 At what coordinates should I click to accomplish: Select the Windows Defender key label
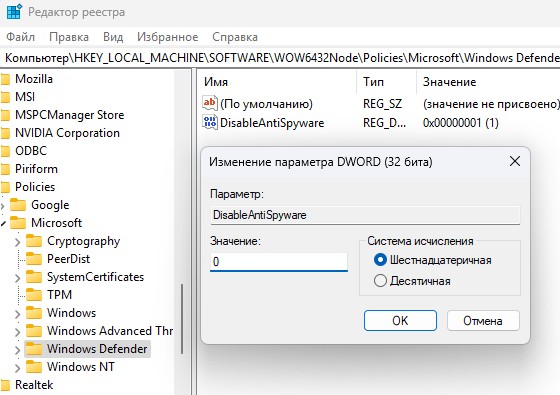pos(97,349)
